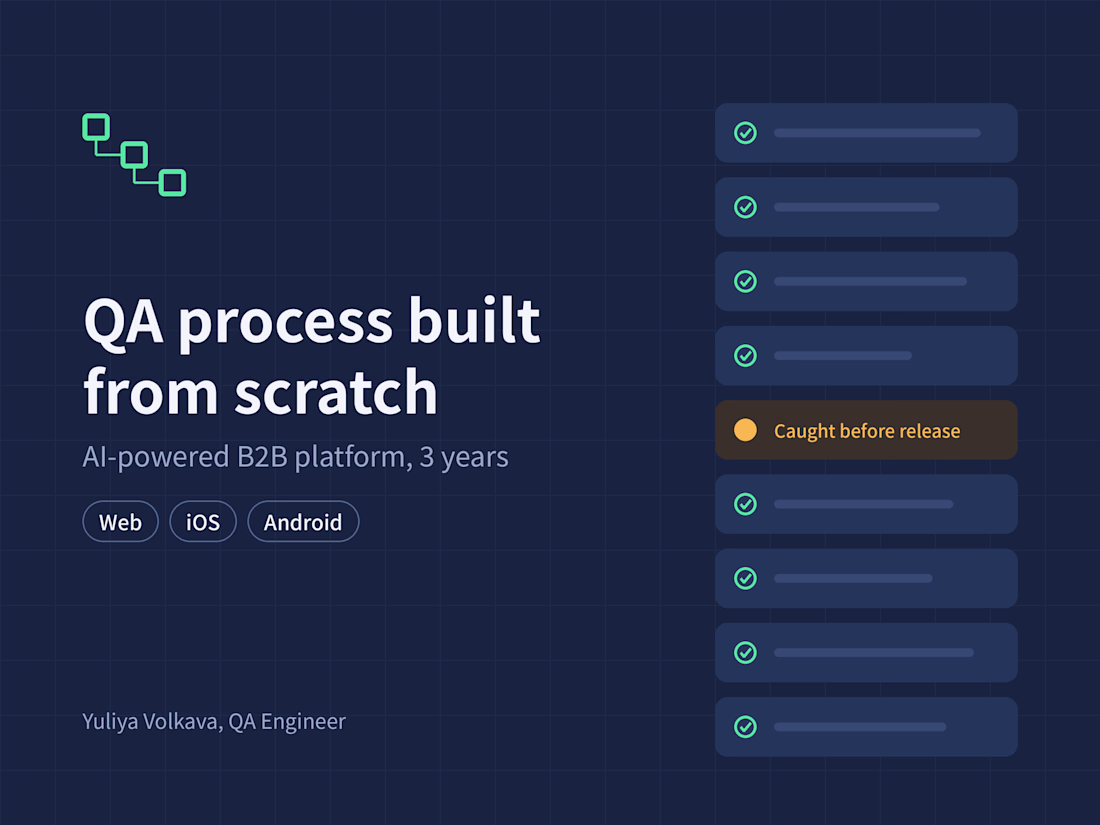
Task: Click the "AI-powered B2B platform, 3 years" subtitle
Action: pos(295,457)
